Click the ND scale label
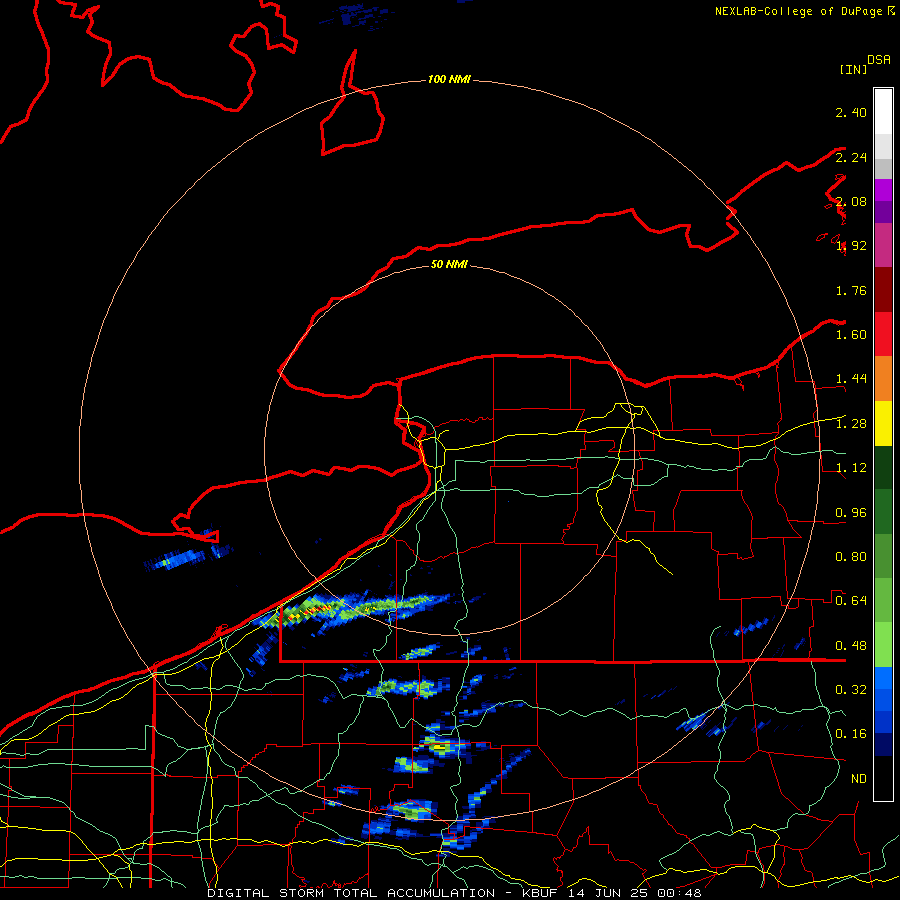The width and height of the screenshot is (900, 900). point(859,779)
